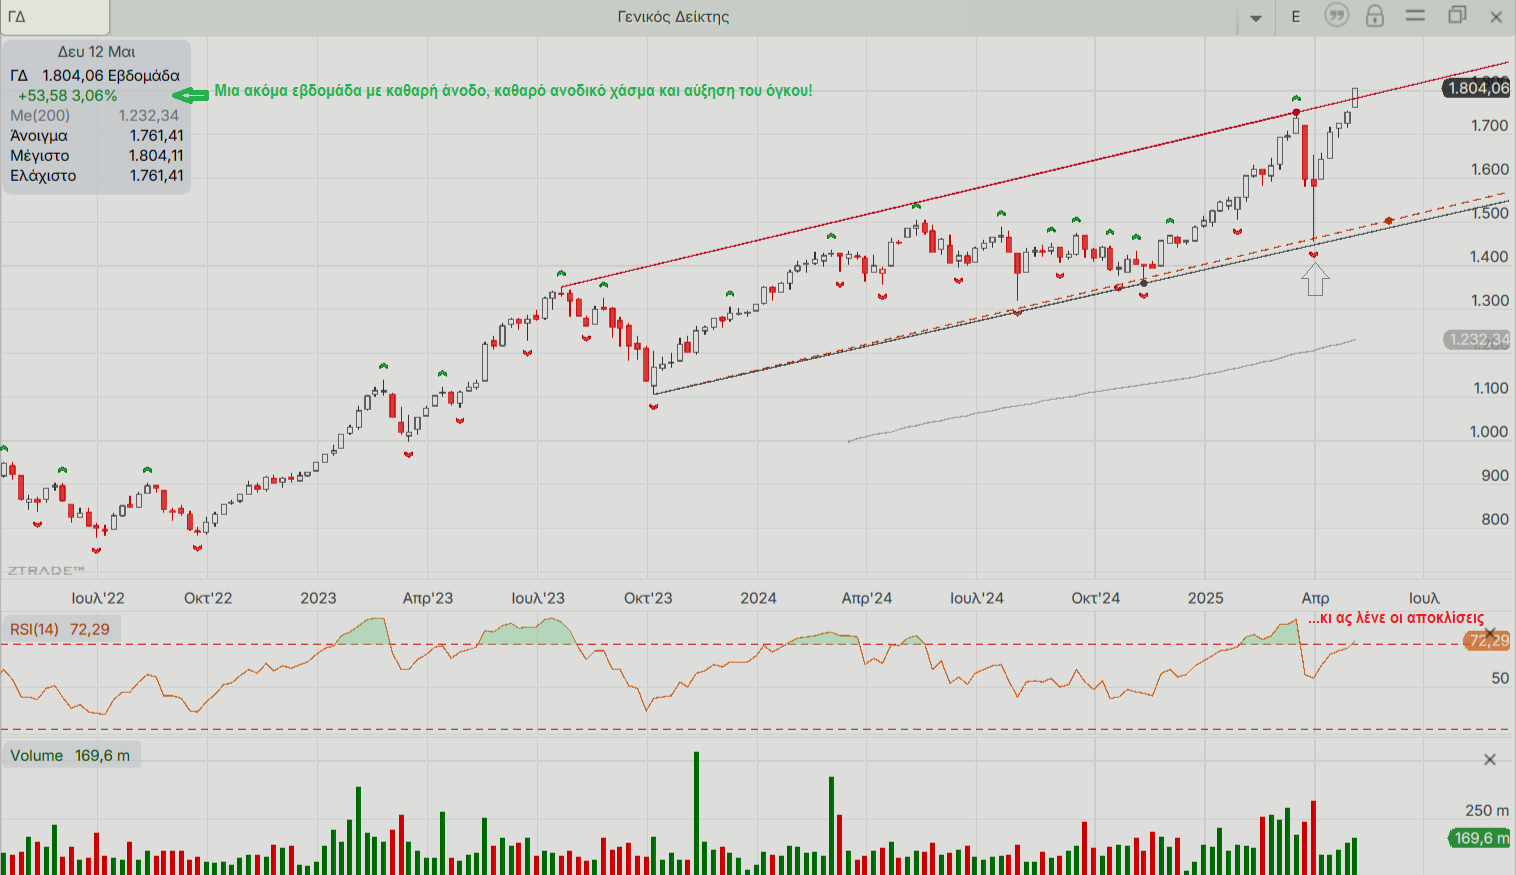Click the gray up-arrow annotation on chart
Image resolution: width=1516 pixels, height=875 pixels.
[x=1315, y=279]
